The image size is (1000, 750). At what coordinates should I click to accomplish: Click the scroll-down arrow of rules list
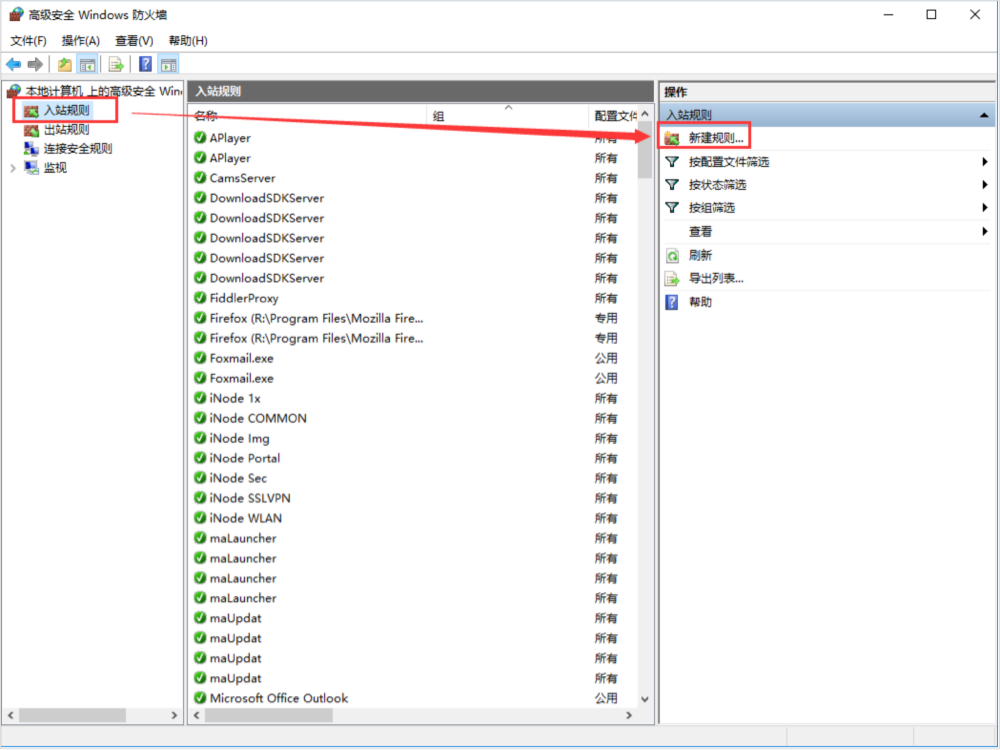tap(645, 700)
